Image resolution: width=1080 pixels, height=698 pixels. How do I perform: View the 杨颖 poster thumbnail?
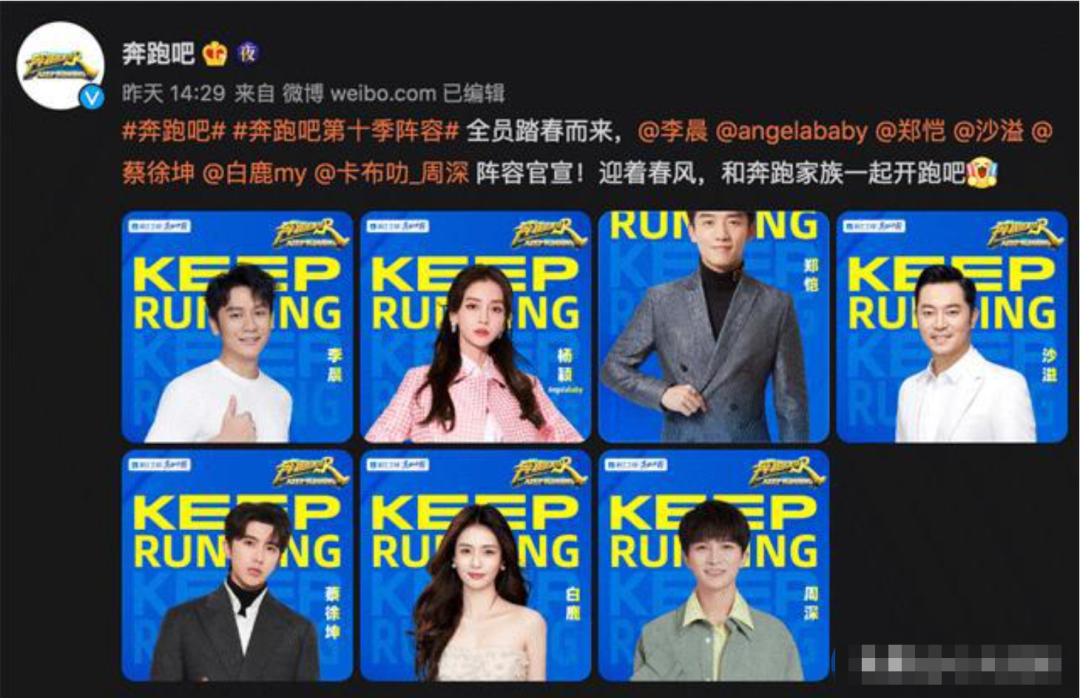click(x=475, y=327)
